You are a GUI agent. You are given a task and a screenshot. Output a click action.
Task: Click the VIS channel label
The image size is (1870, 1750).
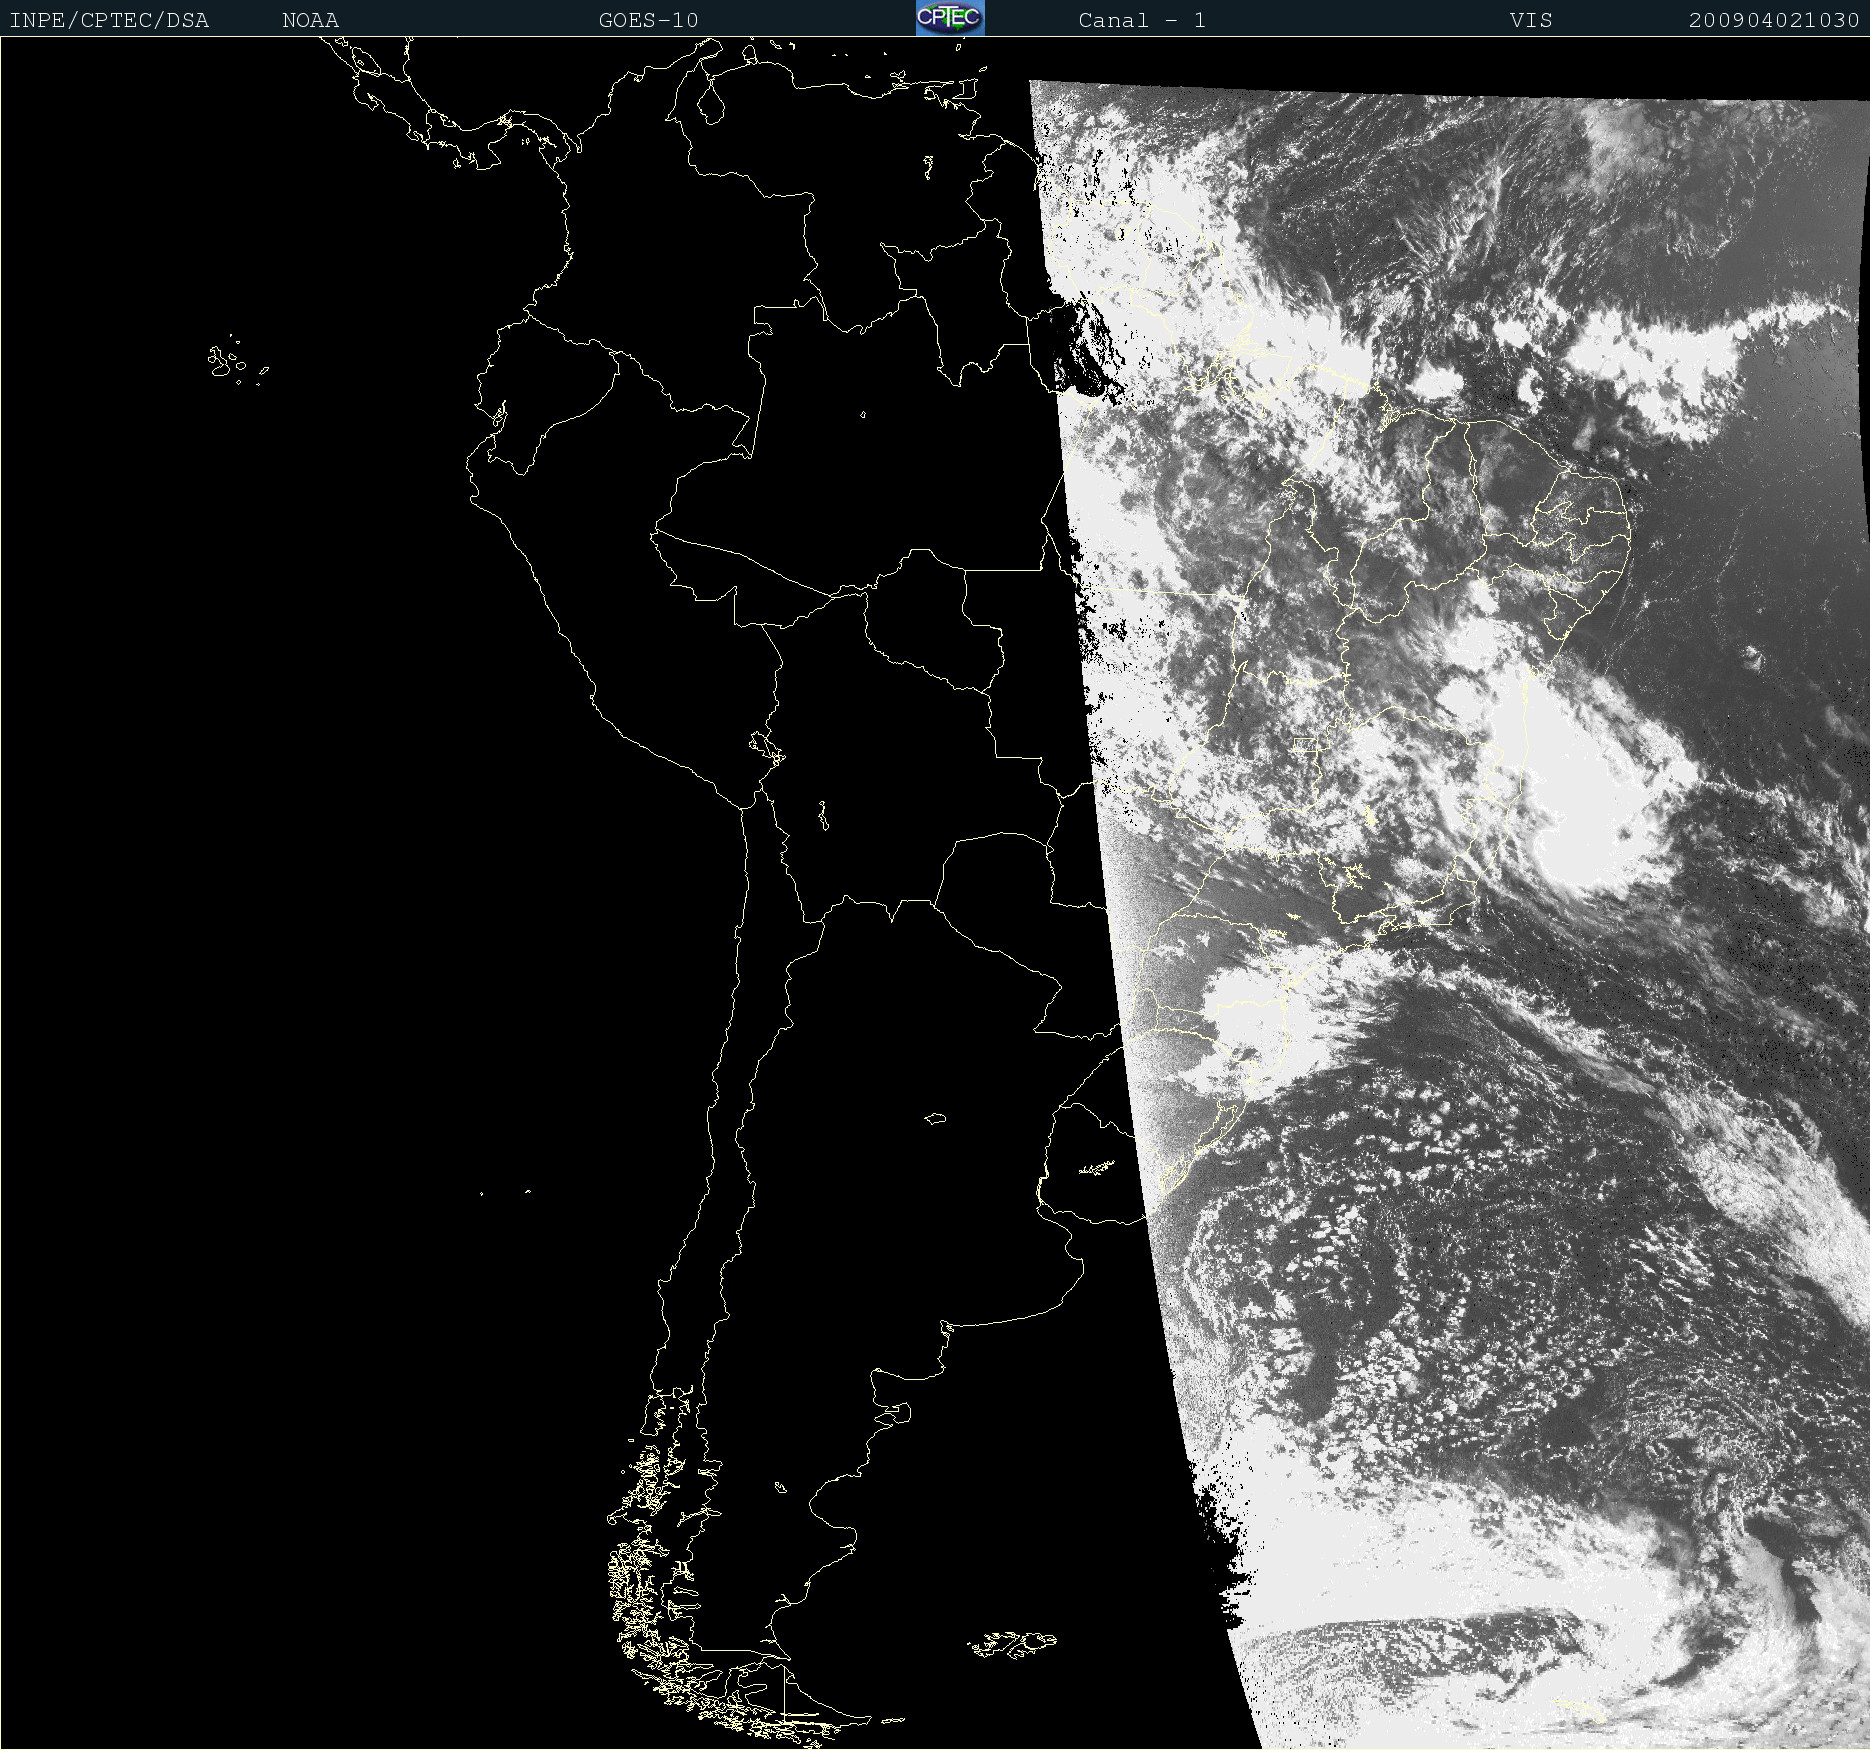point(1531,20)
